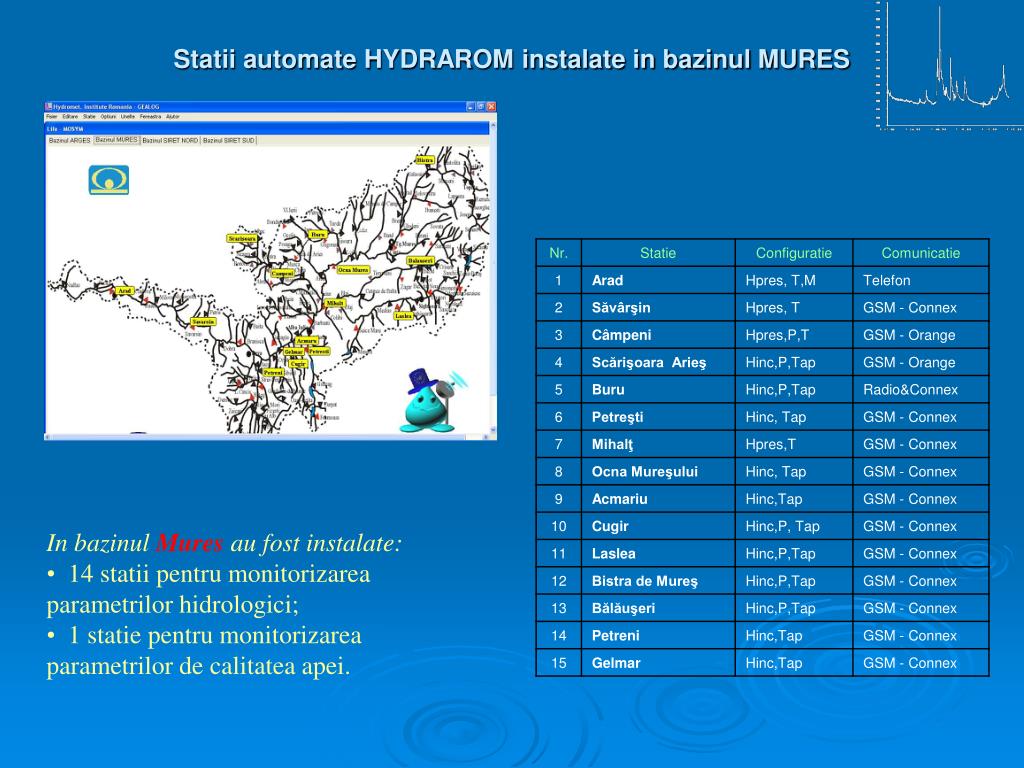Select the Acmaru station marker on the map

[x=306, y=340]
